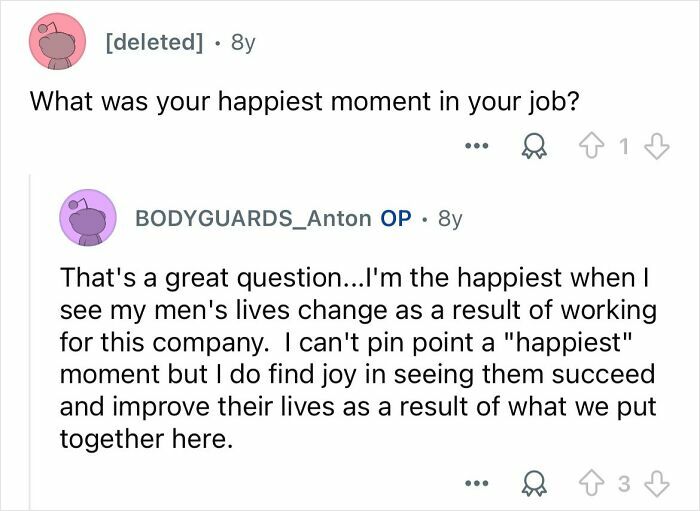Collapse the reply thread via the vertical line
The height and width of the screenshot is (511, 700).
[x=30, y=342]
